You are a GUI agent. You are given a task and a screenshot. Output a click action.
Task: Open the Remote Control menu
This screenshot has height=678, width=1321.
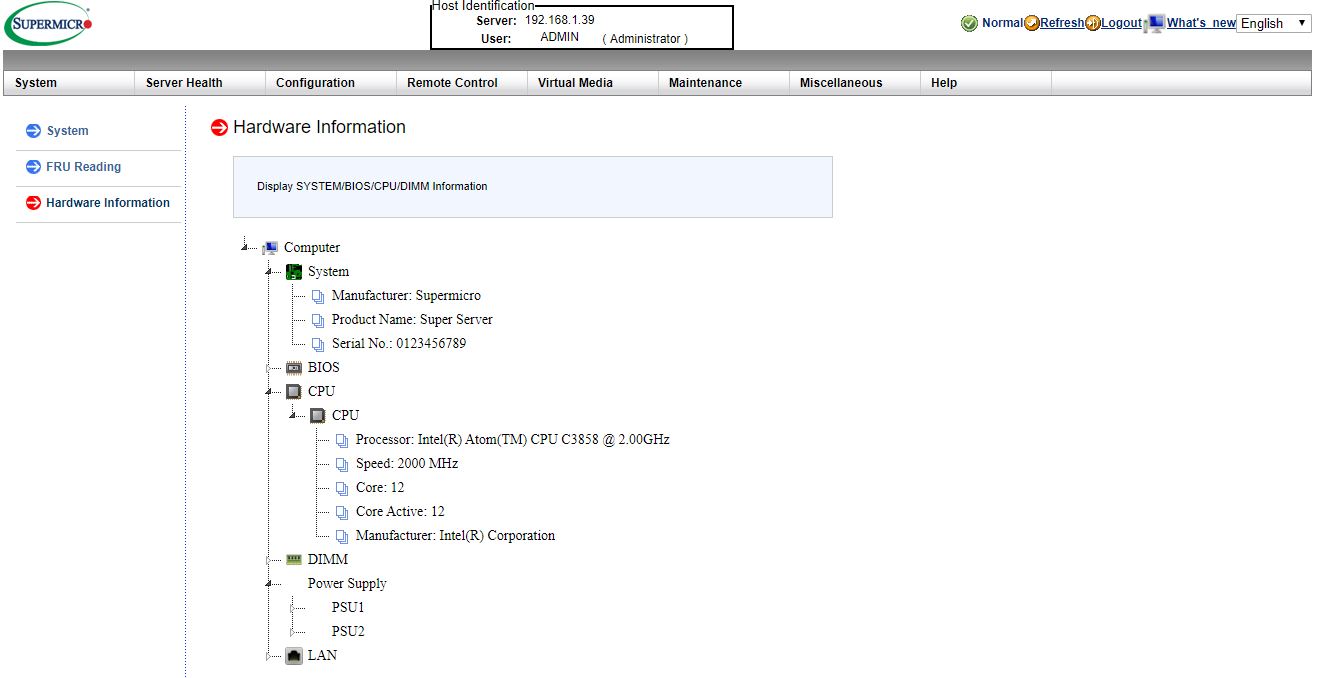point(462,83)
